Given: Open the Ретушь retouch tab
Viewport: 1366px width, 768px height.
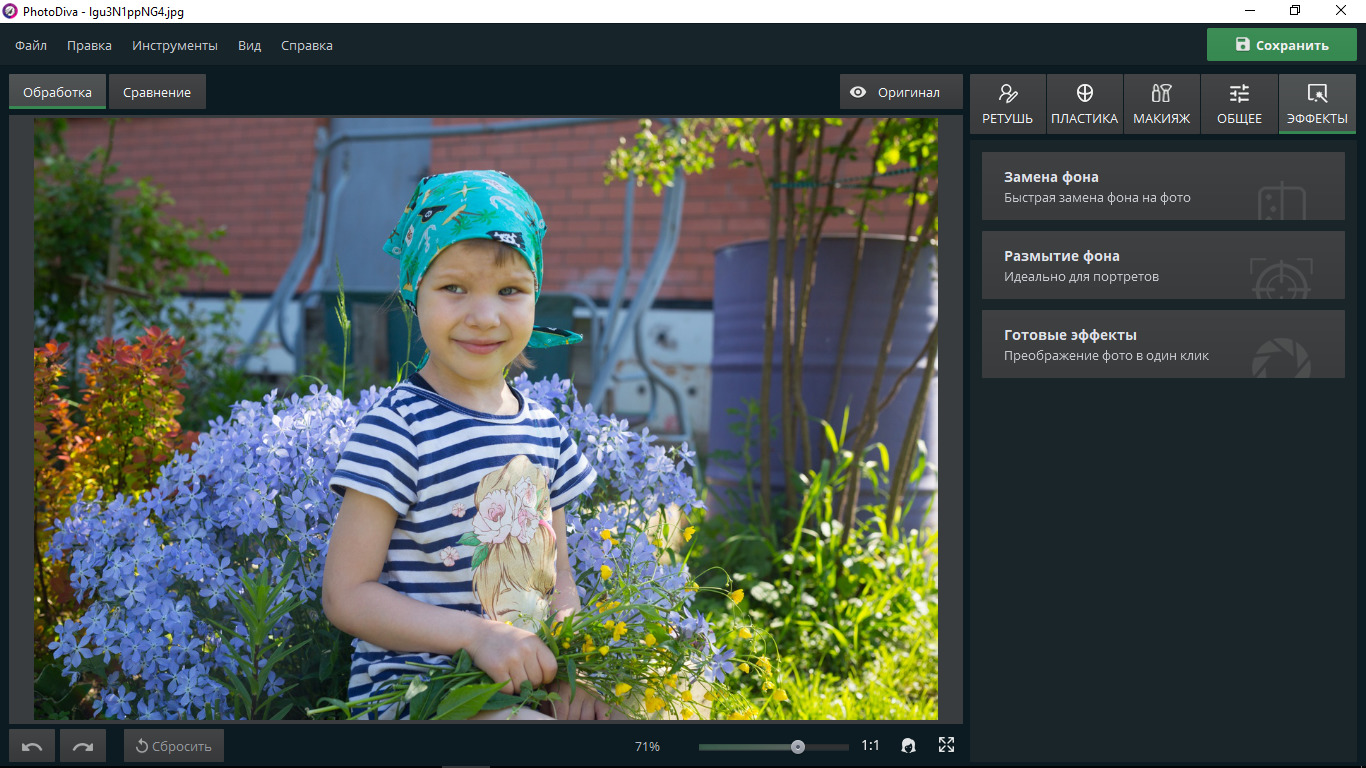Looking at the screenshot, I should click(x=1007, y=104).
